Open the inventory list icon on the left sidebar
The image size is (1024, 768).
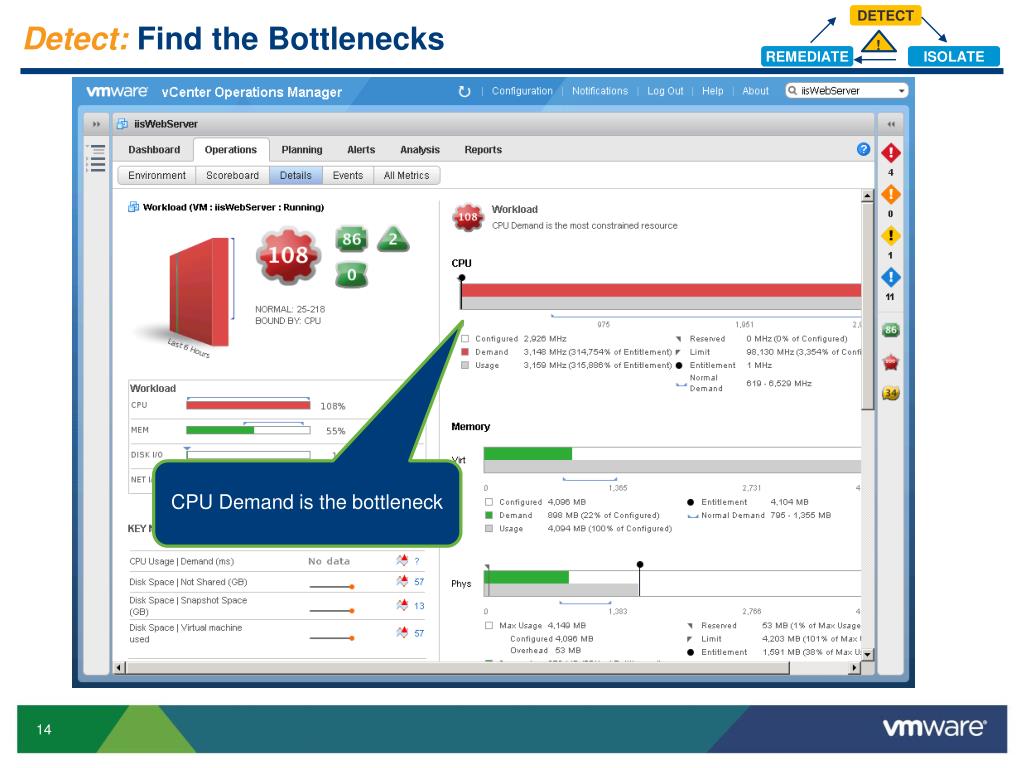(97, 158)
